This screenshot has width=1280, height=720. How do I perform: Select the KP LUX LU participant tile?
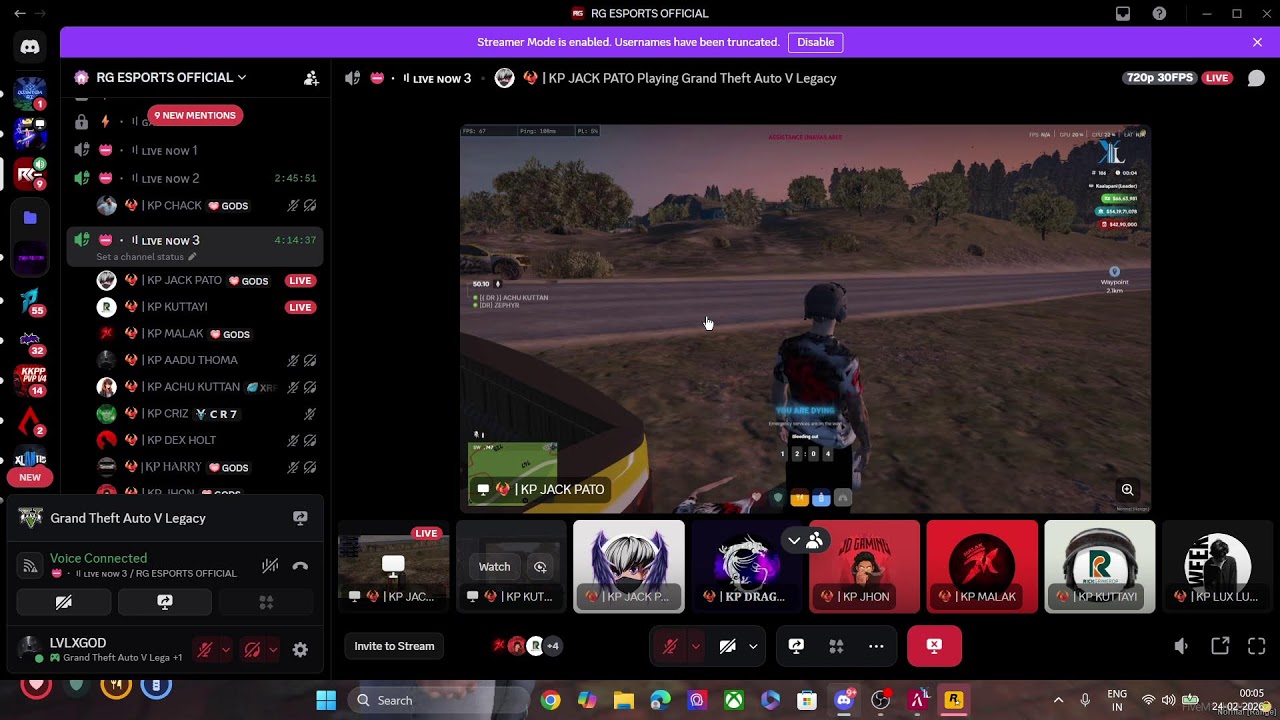(1217, 566)
